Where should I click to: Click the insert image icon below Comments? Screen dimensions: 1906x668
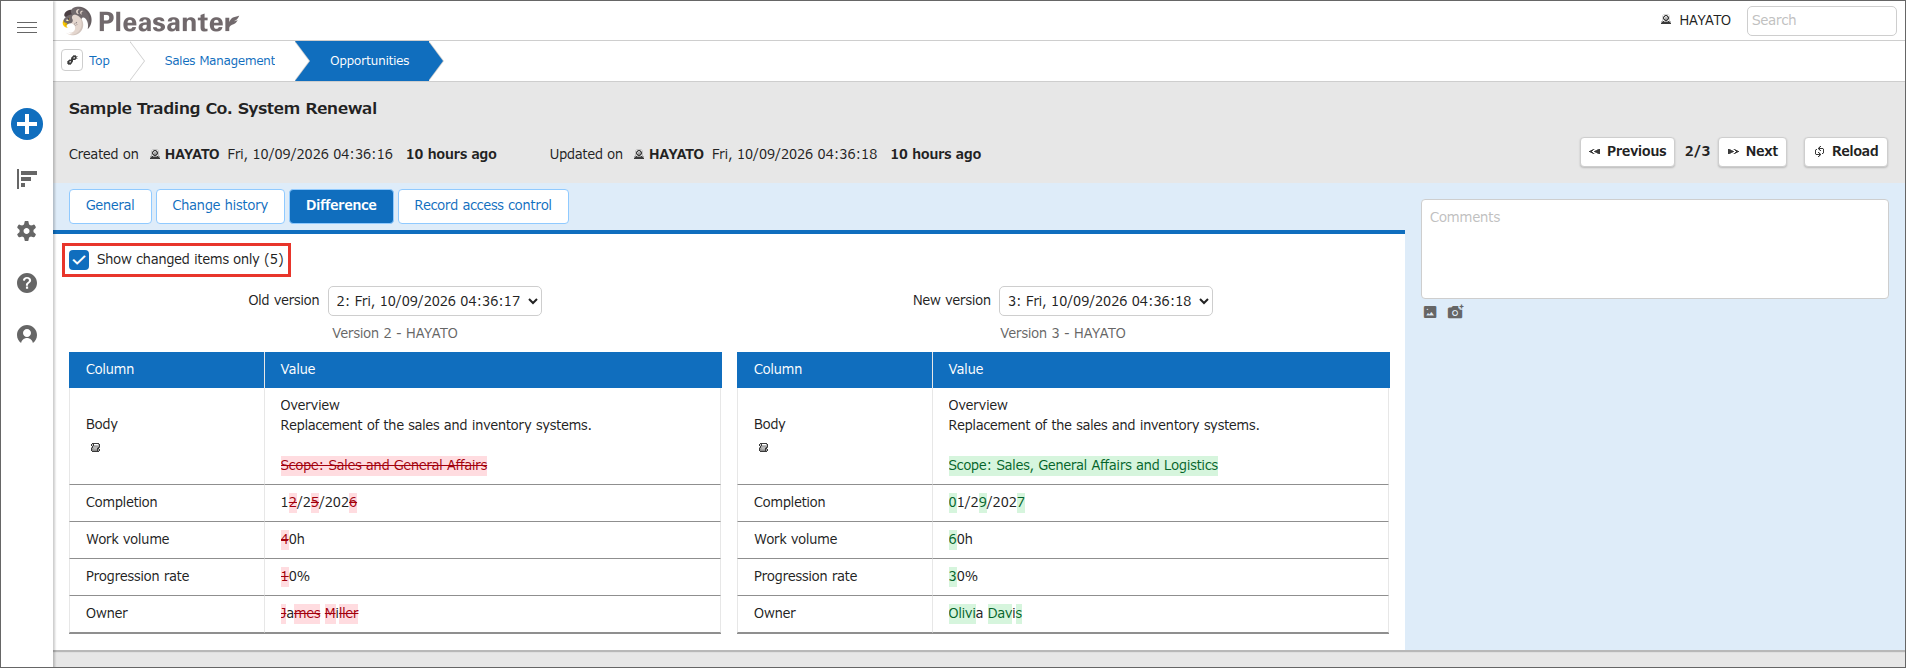click(1430, 312)
